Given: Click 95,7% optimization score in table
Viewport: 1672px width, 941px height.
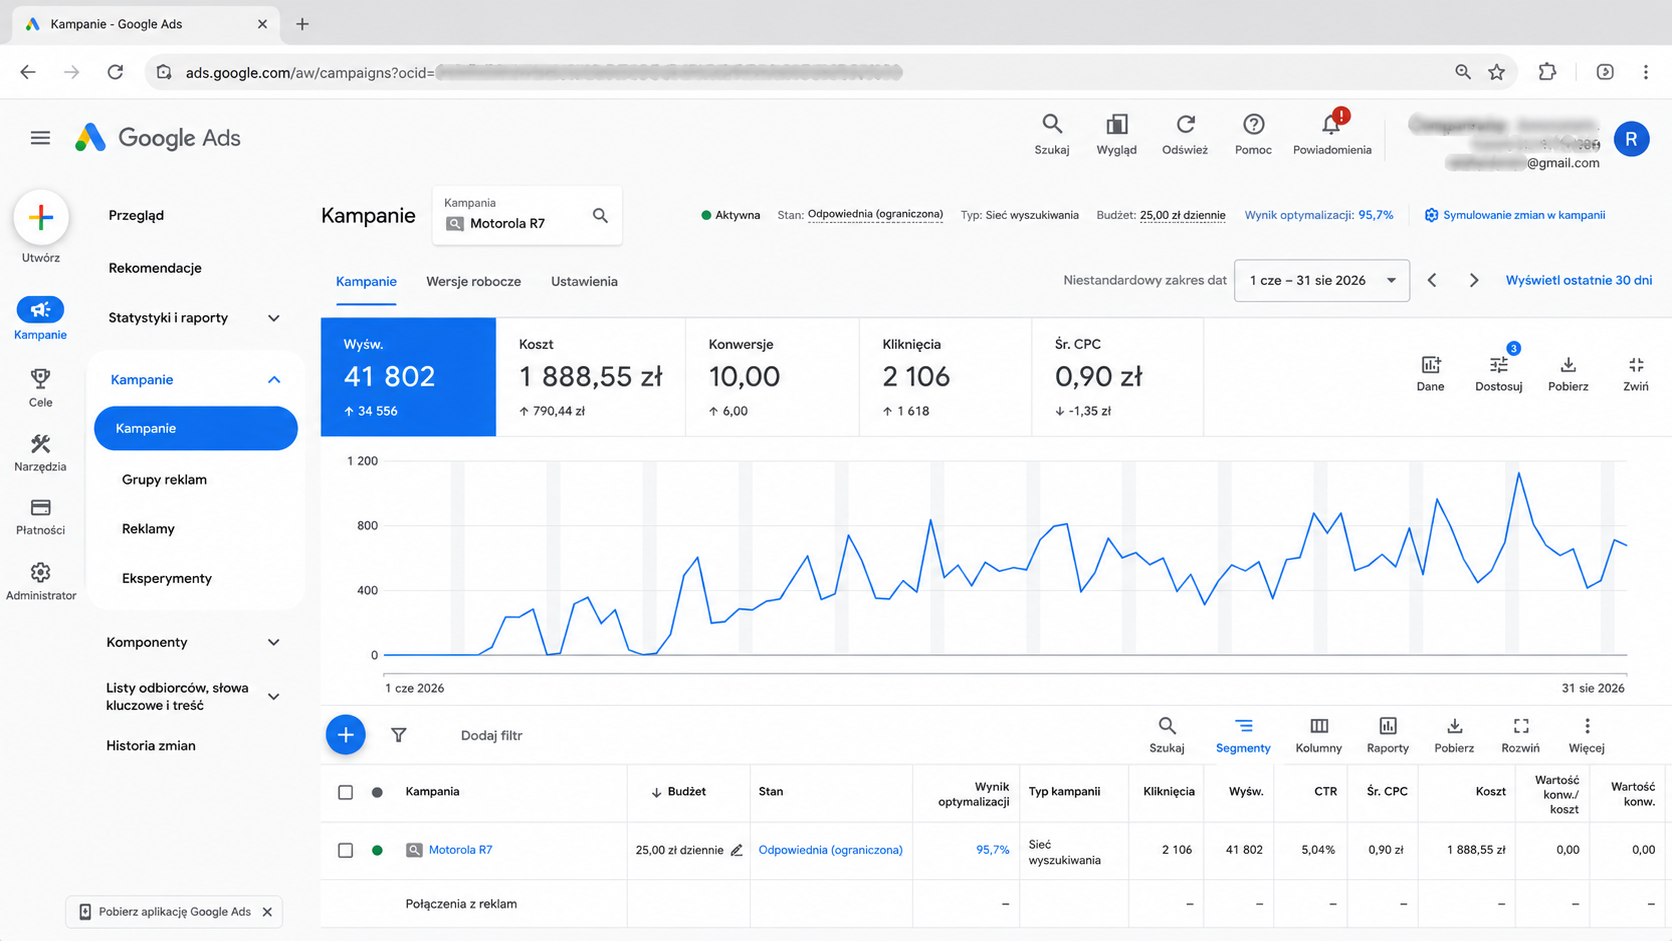Looking at the screenshot, I should pos(992,850).
